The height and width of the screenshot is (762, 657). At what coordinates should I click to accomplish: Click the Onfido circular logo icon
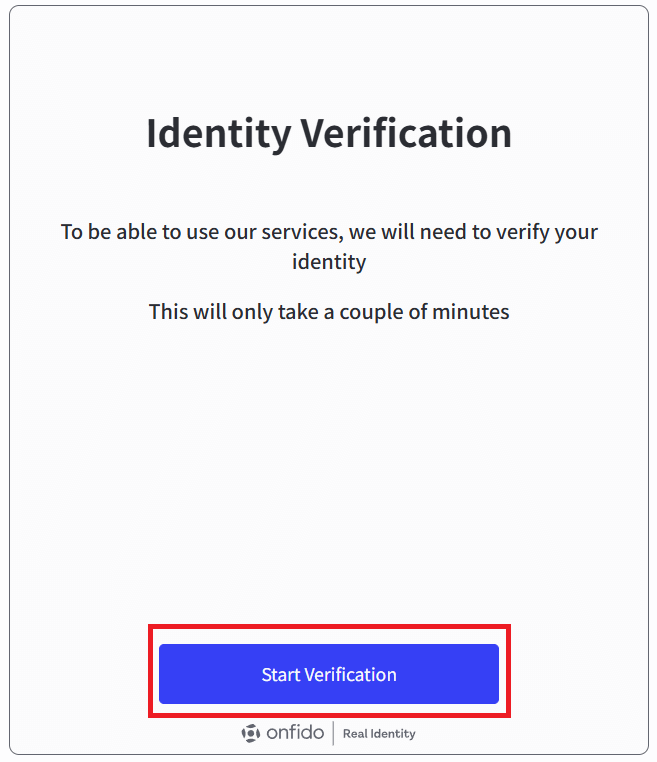(x=251, y=733)
